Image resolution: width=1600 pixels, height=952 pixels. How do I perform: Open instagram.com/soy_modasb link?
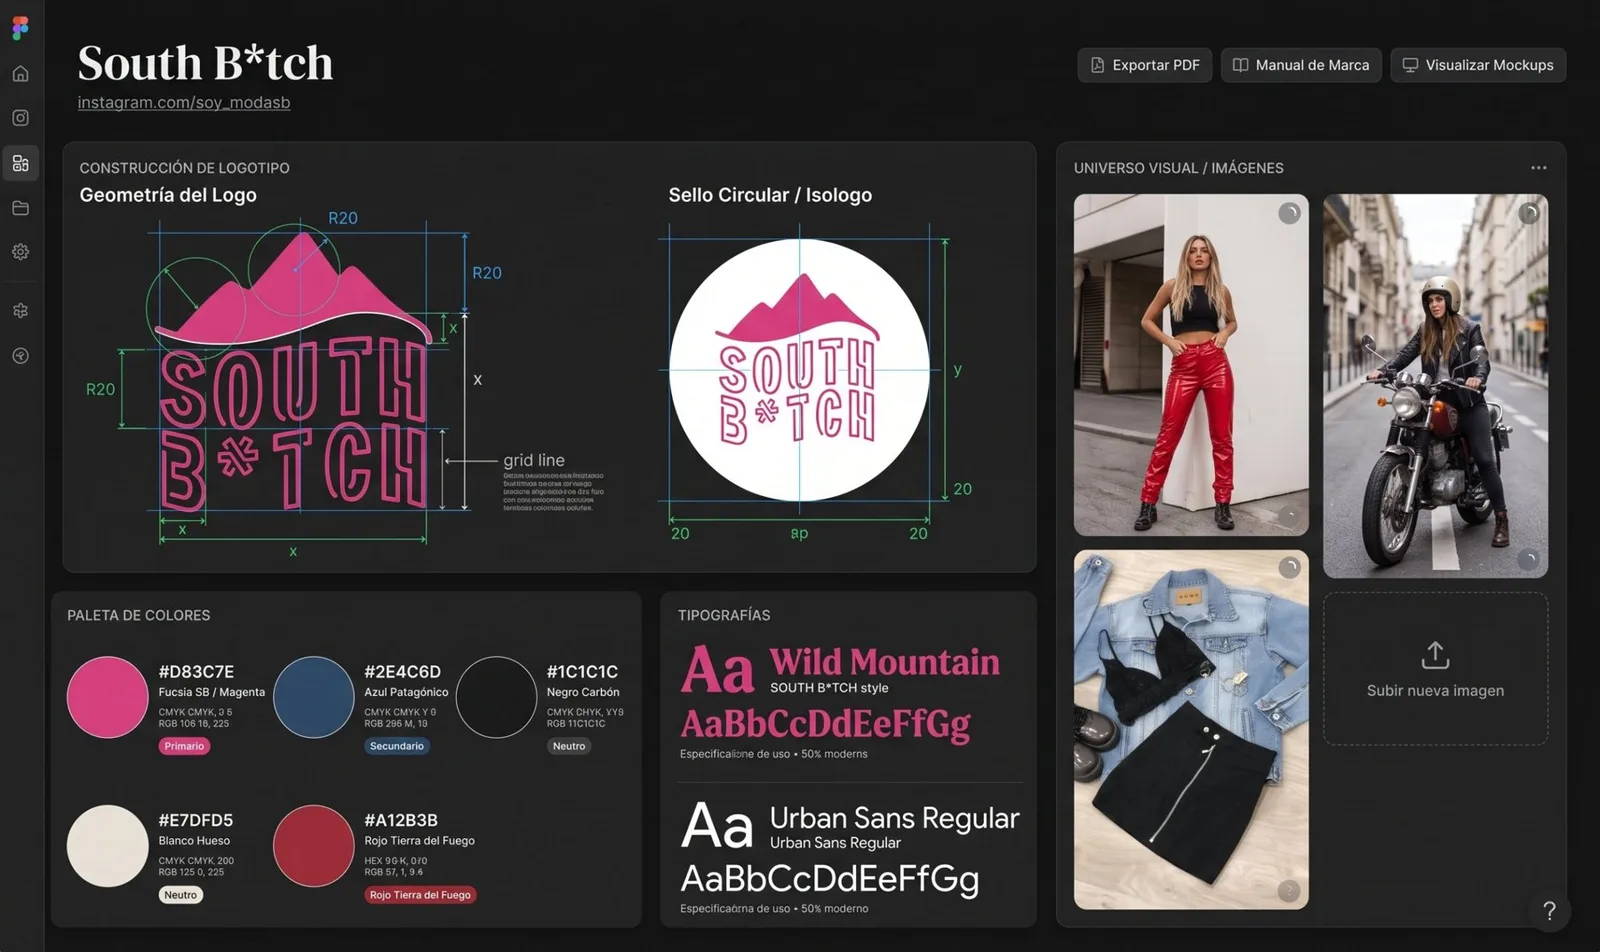(184, 102)
